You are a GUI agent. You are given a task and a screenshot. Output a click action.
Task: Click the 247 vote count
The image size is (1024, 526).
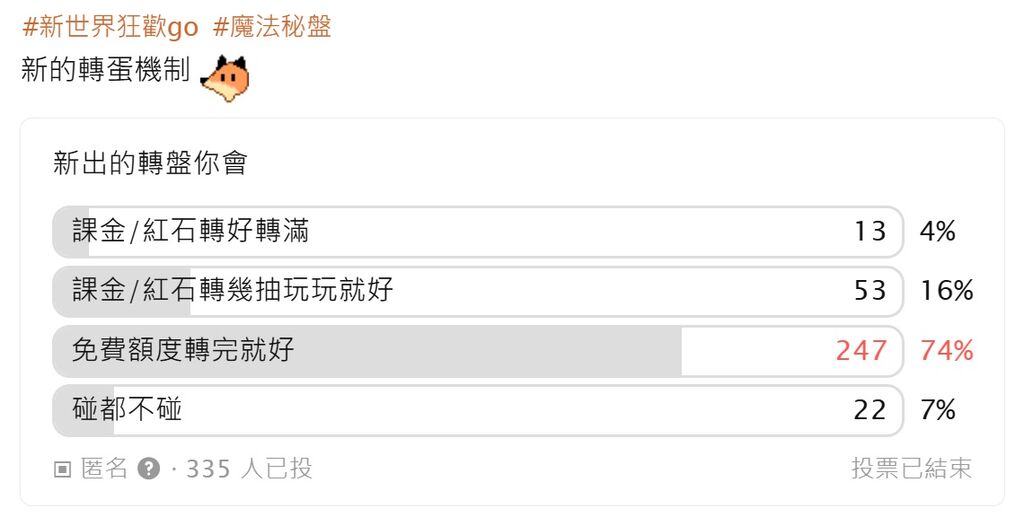(861, 351)
